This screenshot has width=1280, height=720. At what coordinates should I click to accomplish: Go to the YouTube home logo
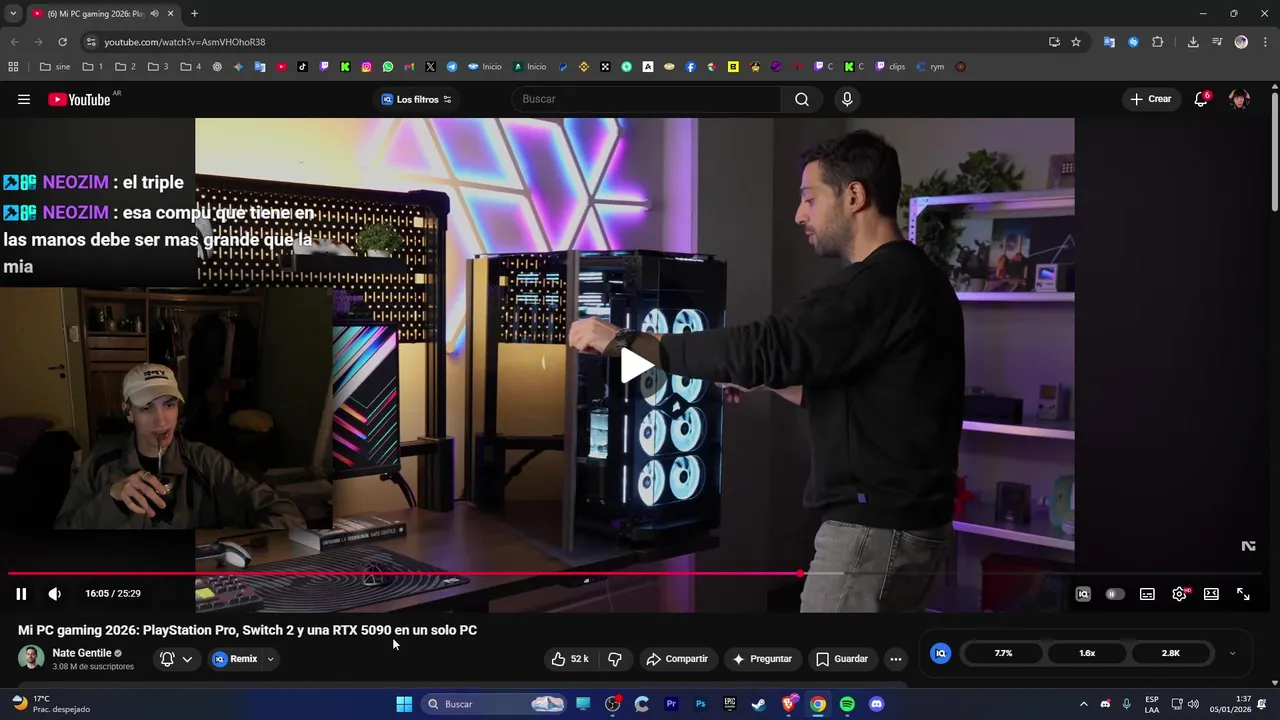tap(79, 99)
